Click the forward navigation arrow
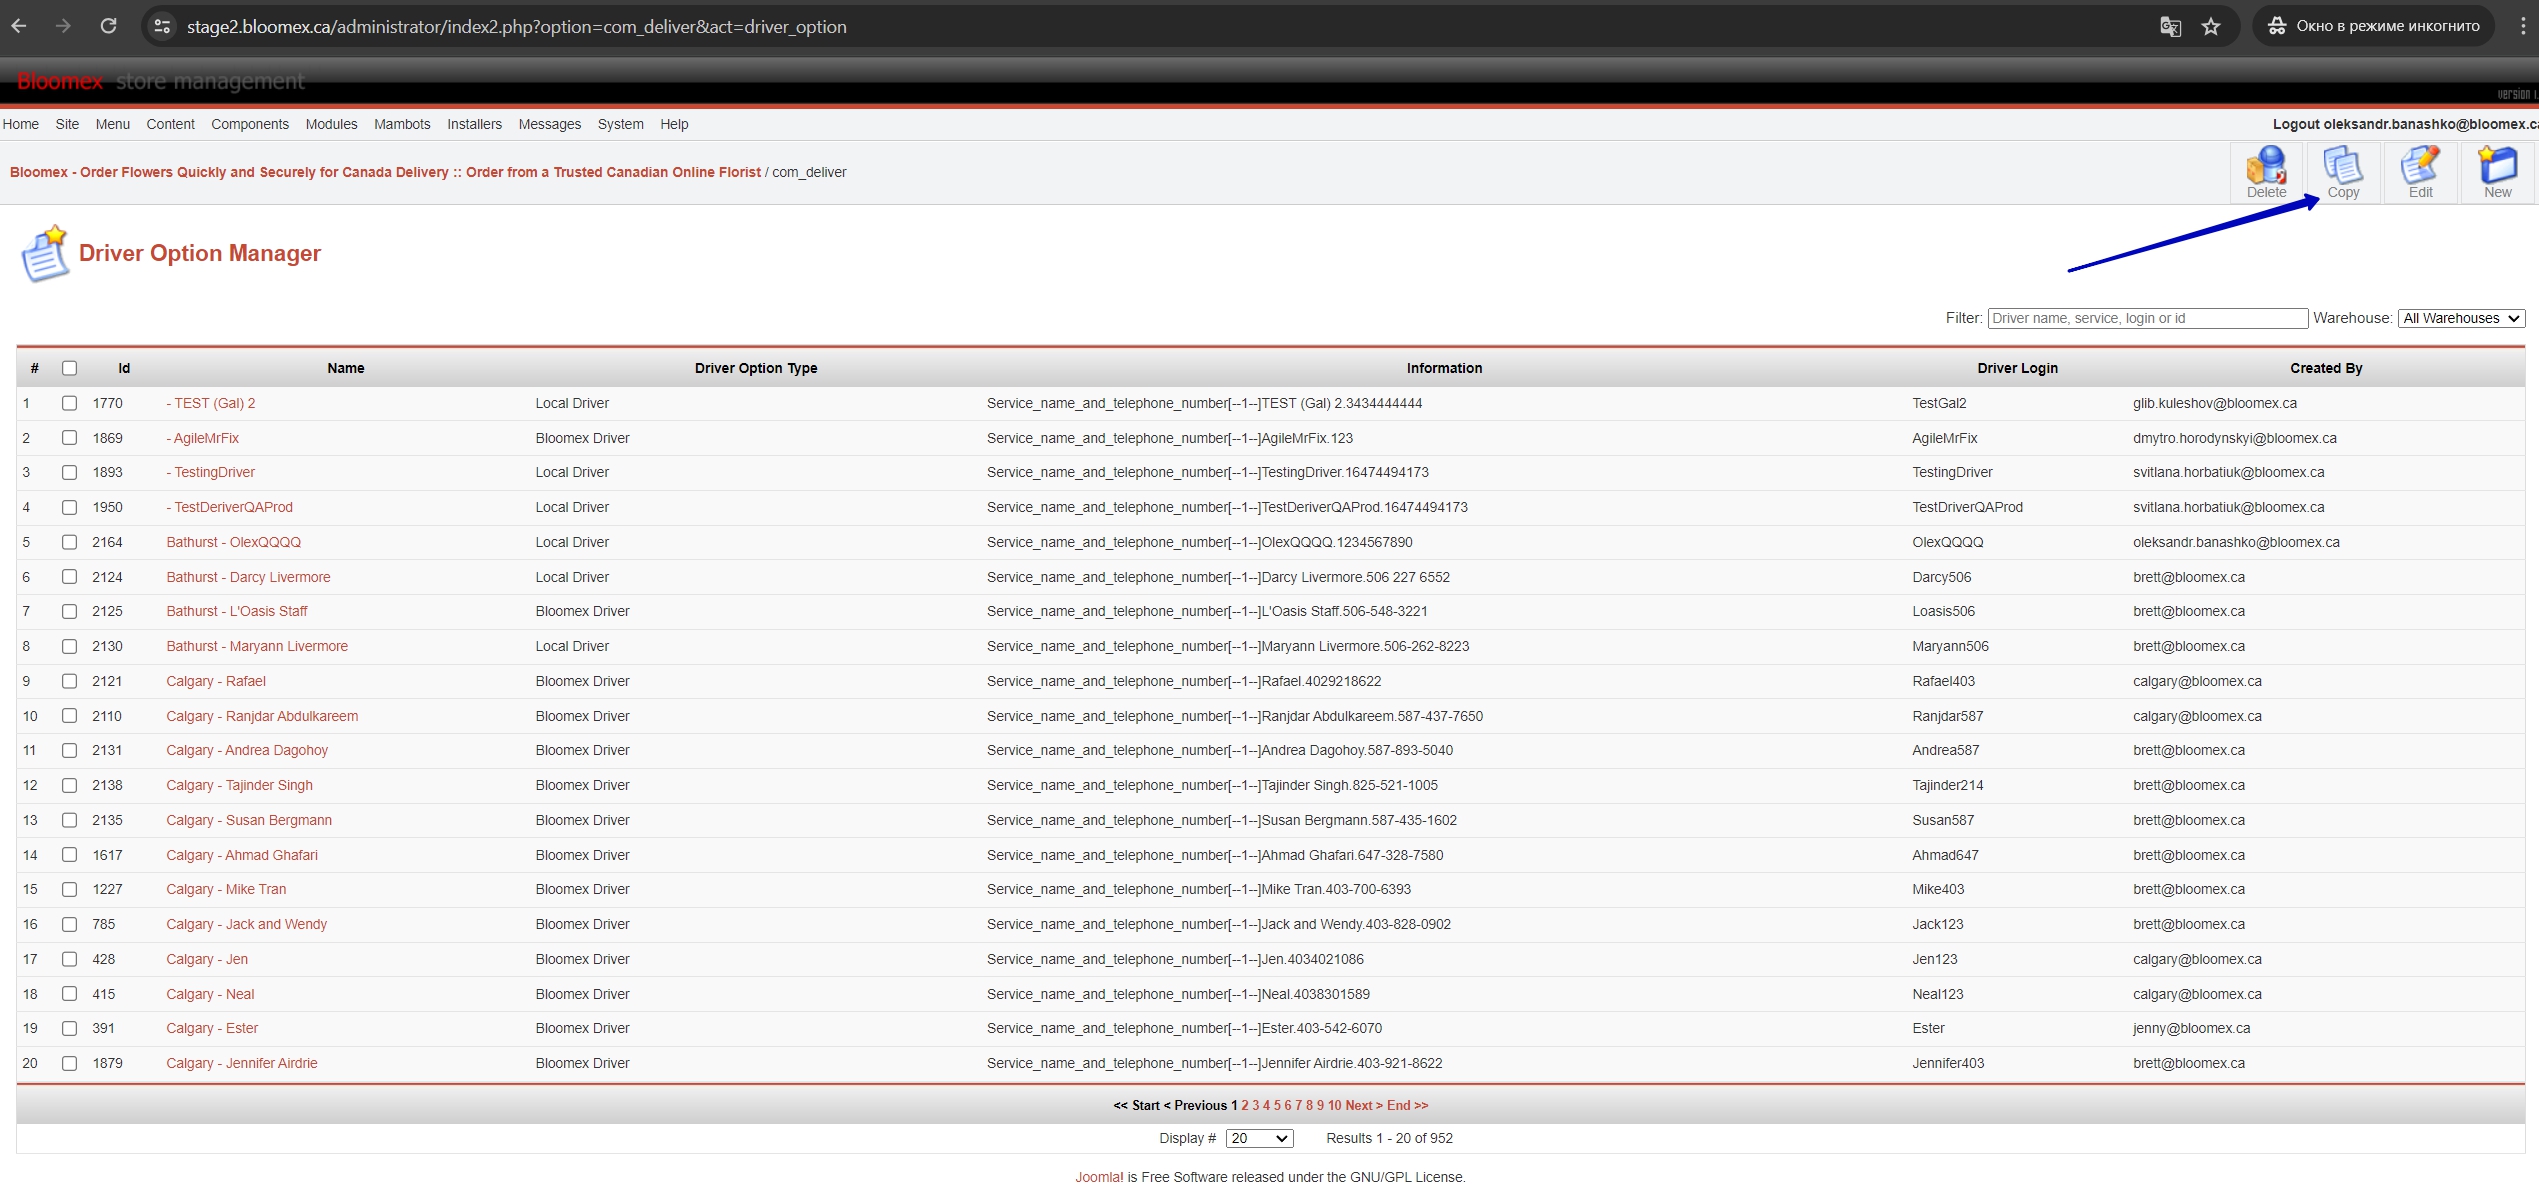Screen dimensions: 2539x1200 [x=63, y=27]
